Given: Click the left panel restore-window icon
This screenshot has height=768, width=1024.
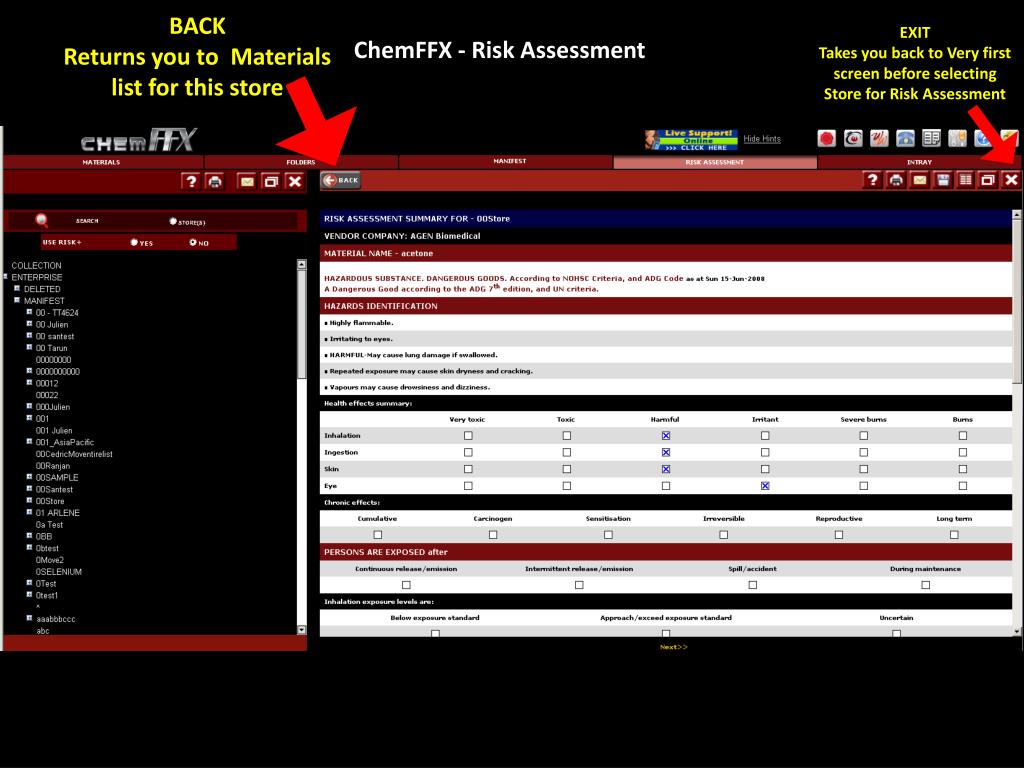Looking at the screenshot, I should pyautogui.click(x=270, y=182).
